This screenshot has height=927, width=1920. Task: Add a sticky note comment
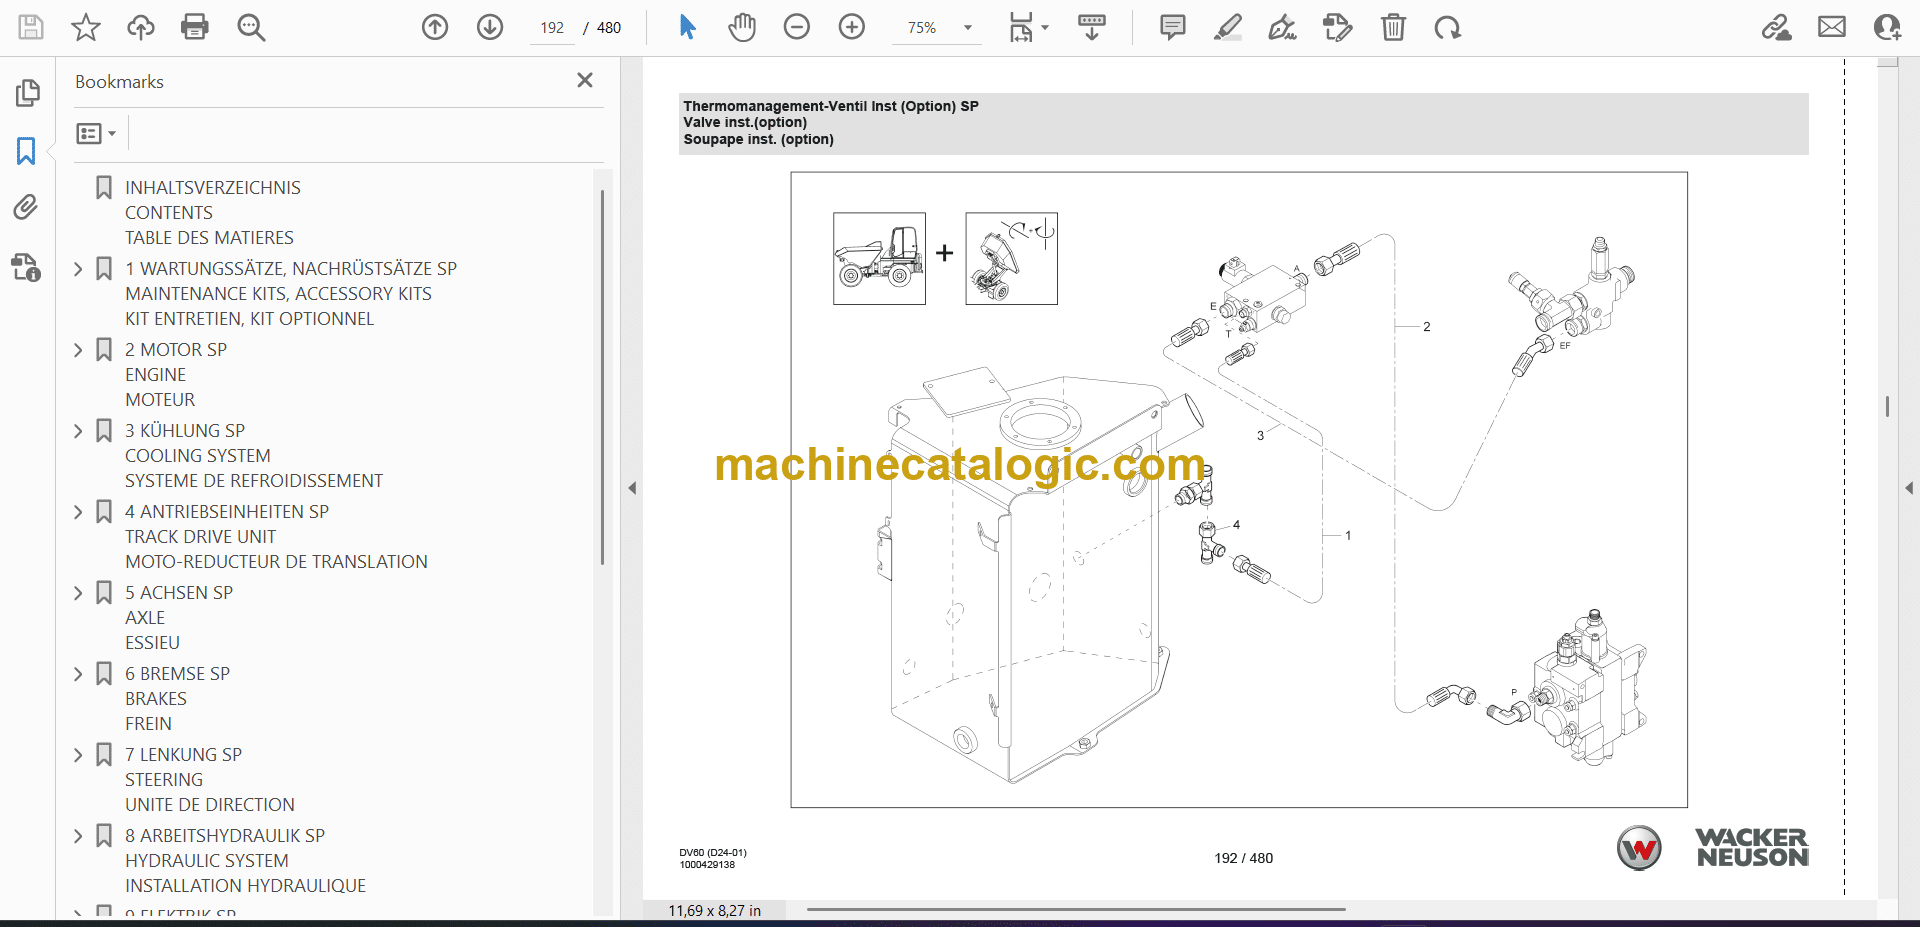1172,27
